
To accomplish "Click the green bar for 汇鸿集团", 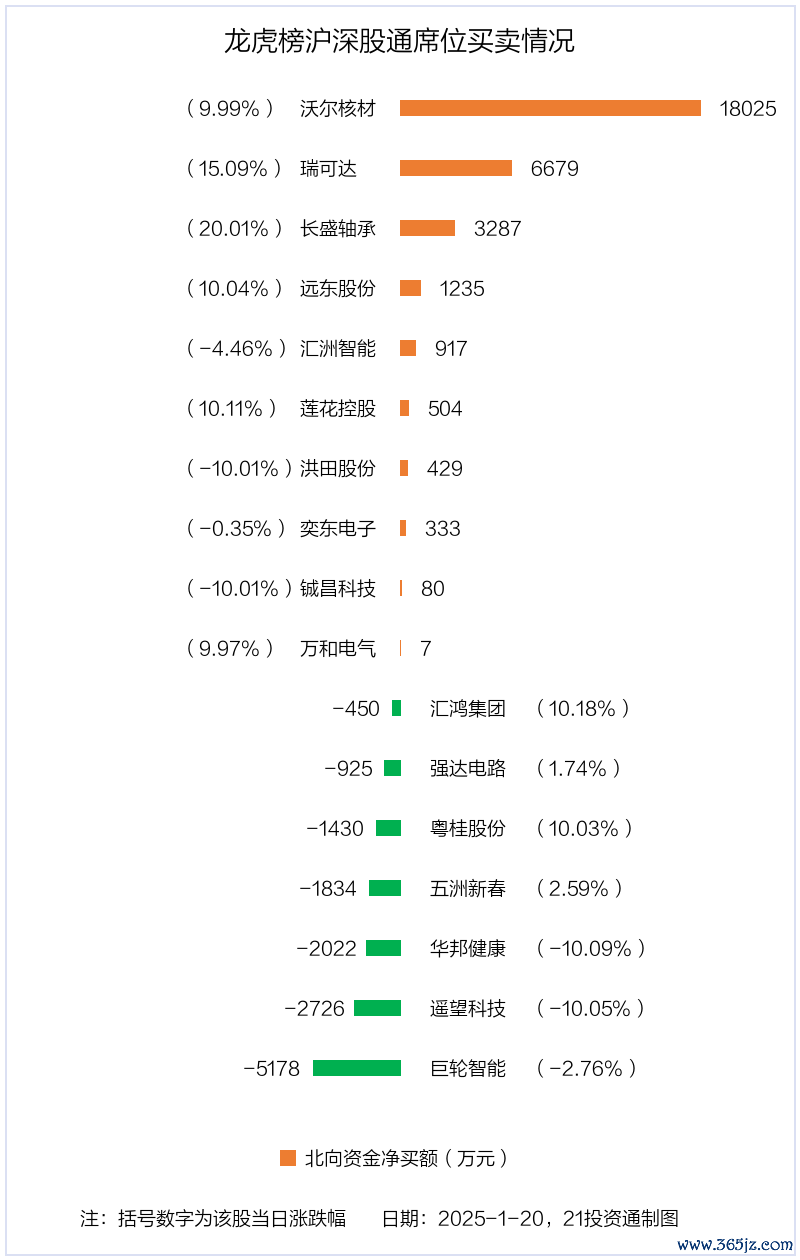I will [396, 708].
